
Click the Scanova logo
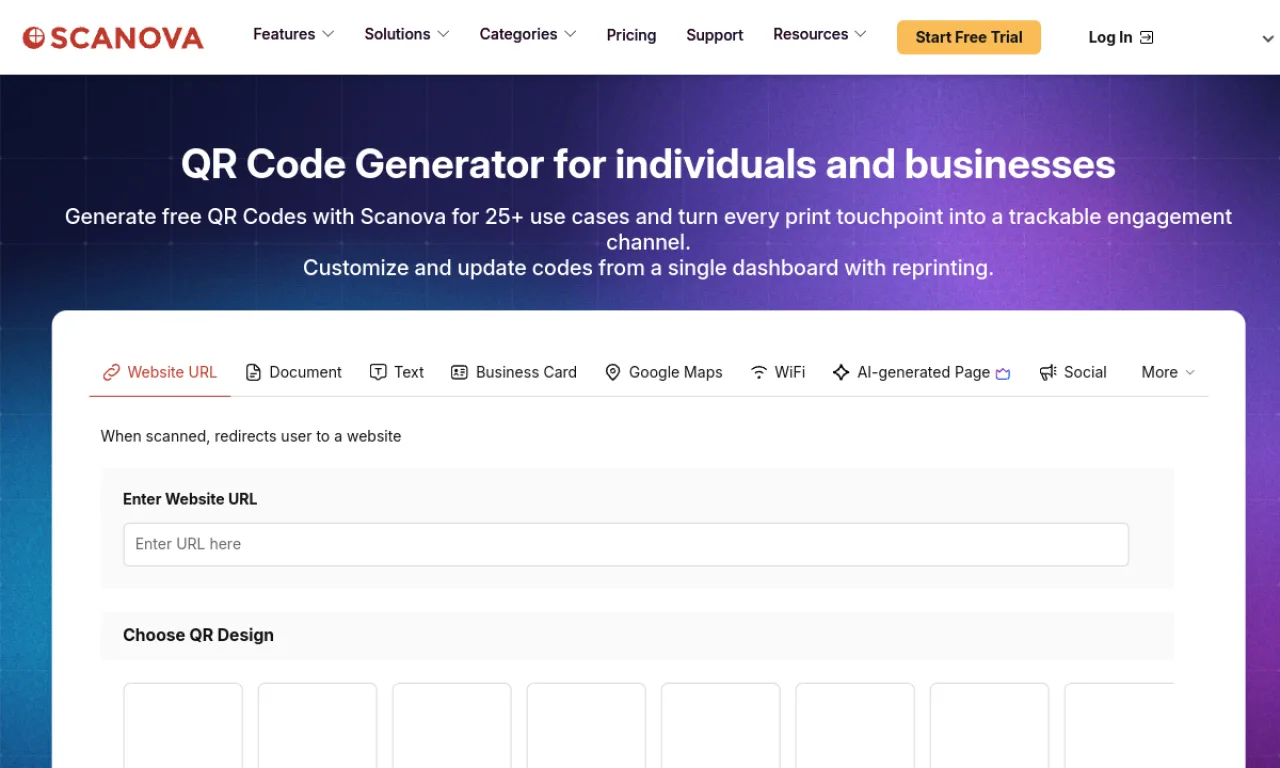[x=113, y=38]
